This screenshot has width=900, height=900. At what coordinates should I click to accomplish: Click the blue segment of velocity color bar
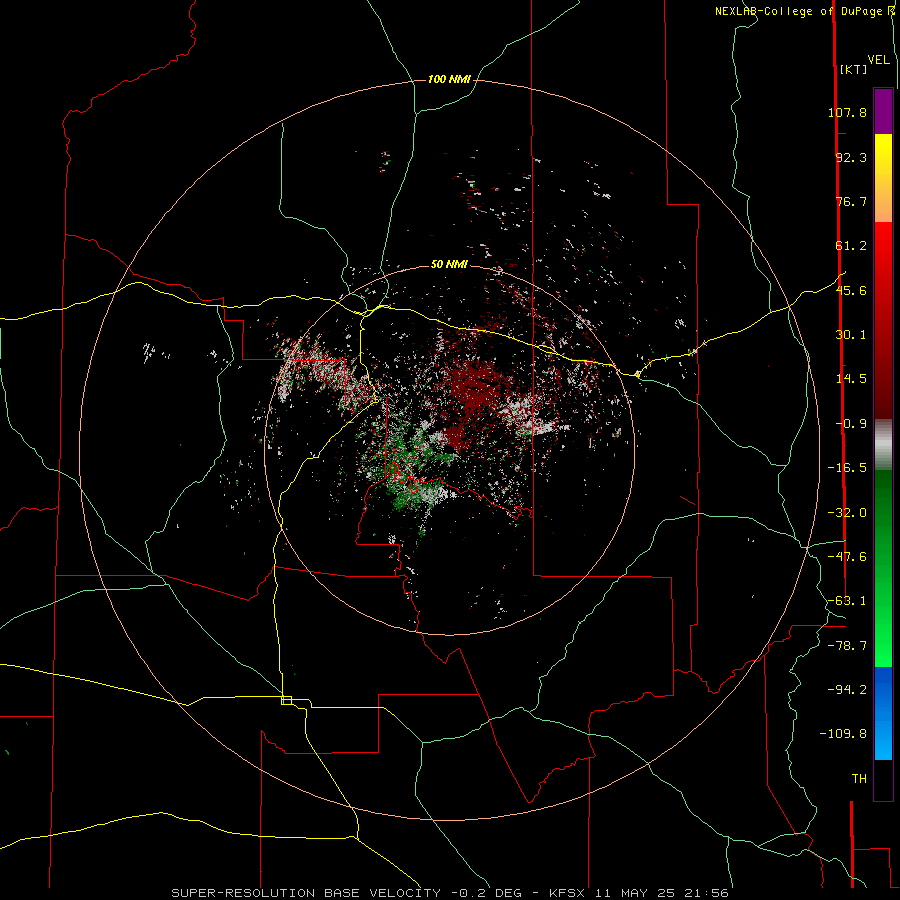tap(883, 713)
